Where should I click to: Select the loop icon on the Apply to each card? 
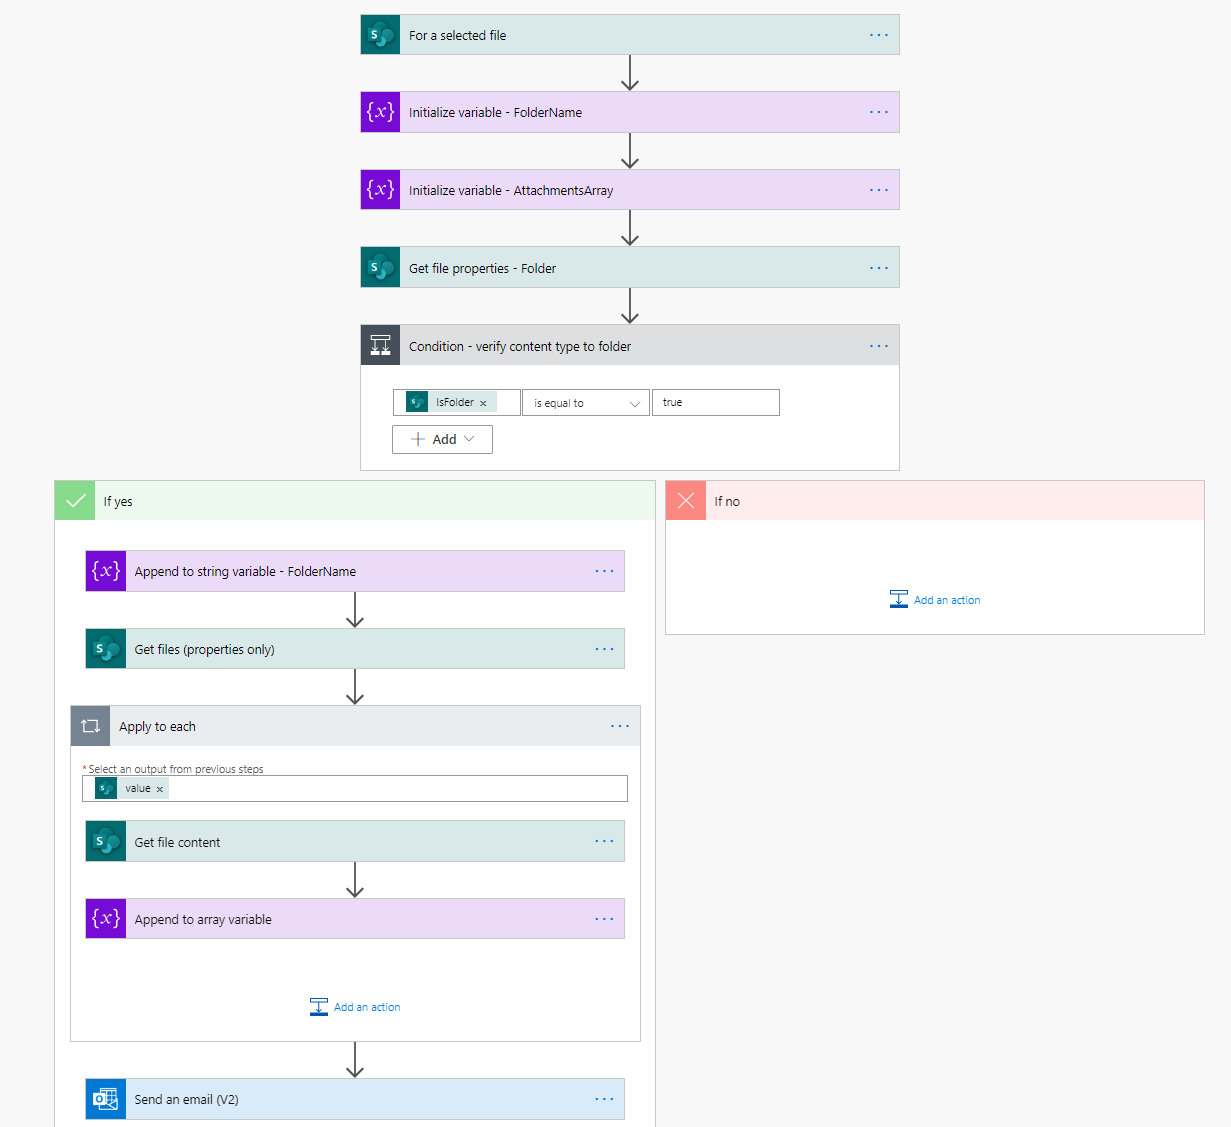(x=90, y=725)
